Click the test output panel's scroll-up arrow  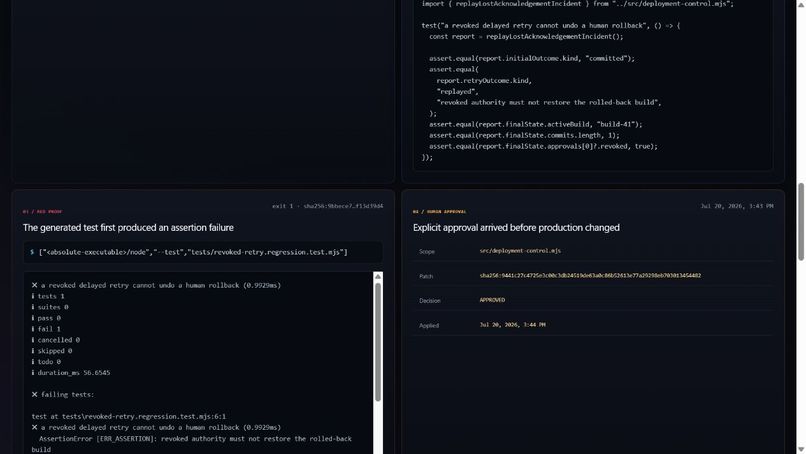click(378, 277)
